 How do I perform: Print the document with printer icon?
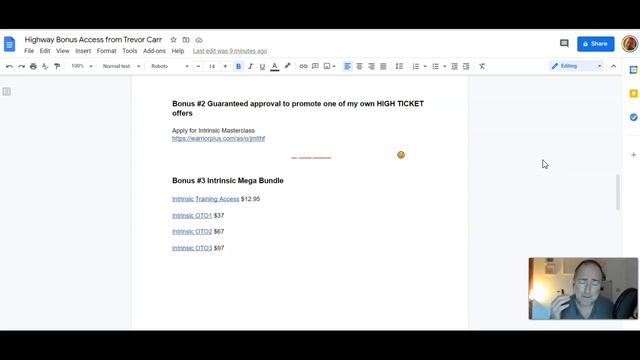[x=33, y=66]
